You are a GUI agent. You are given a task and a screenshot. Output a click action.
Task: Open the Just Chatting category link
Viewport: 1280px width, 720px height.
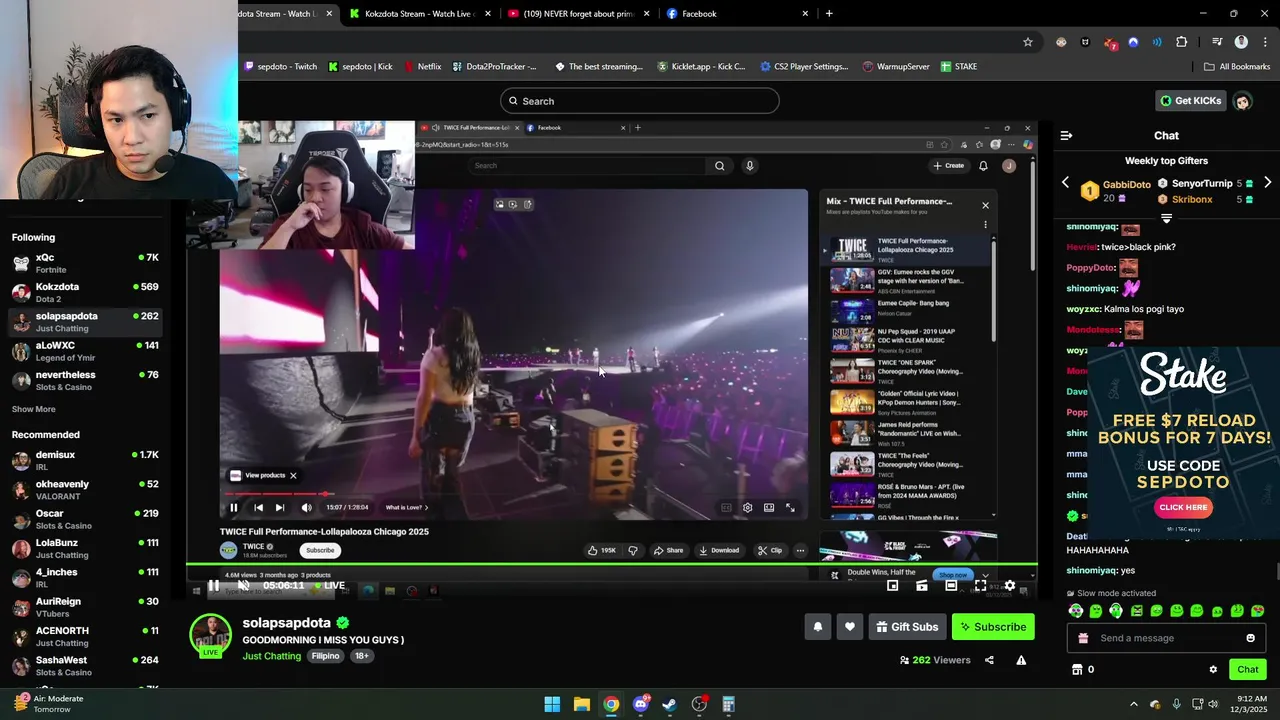click(271, 656)
